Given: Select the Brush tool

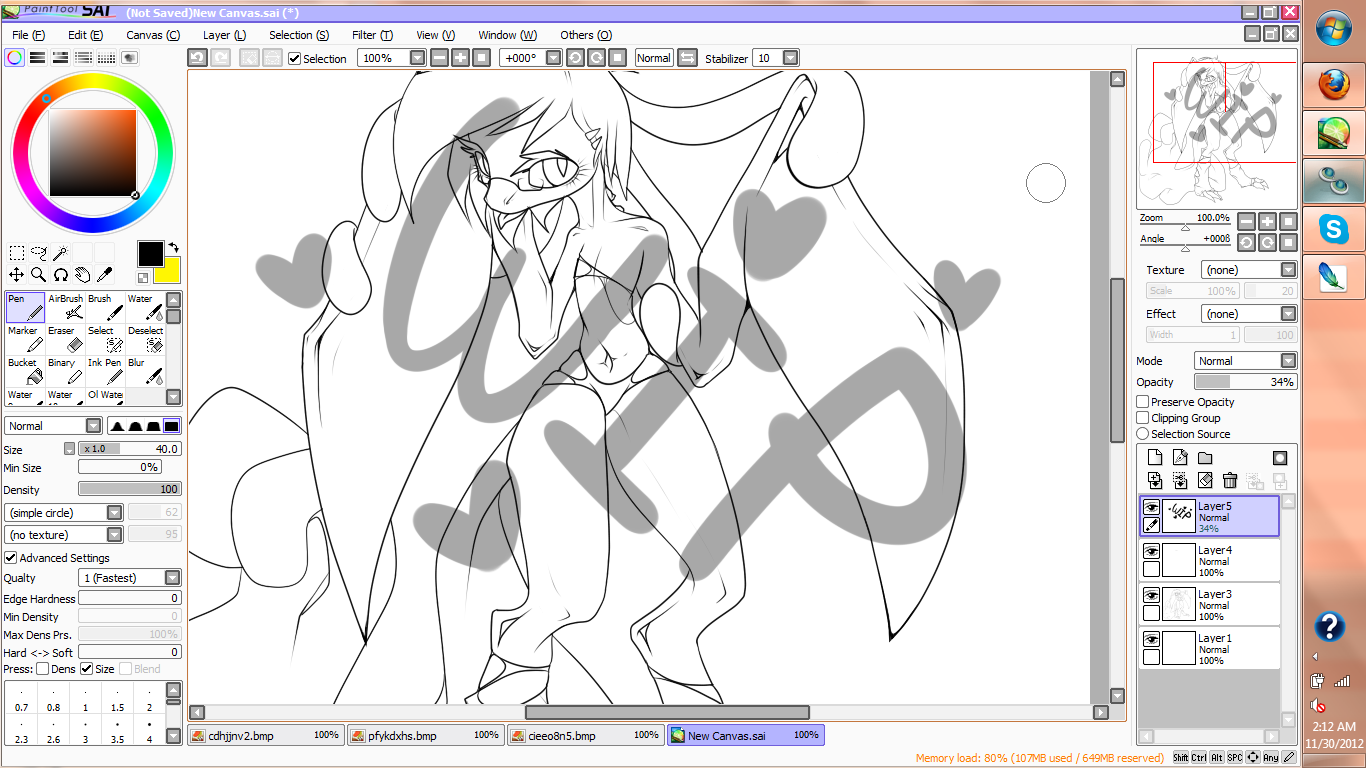Looking at the screenshot, I should [x=105, y=307].
